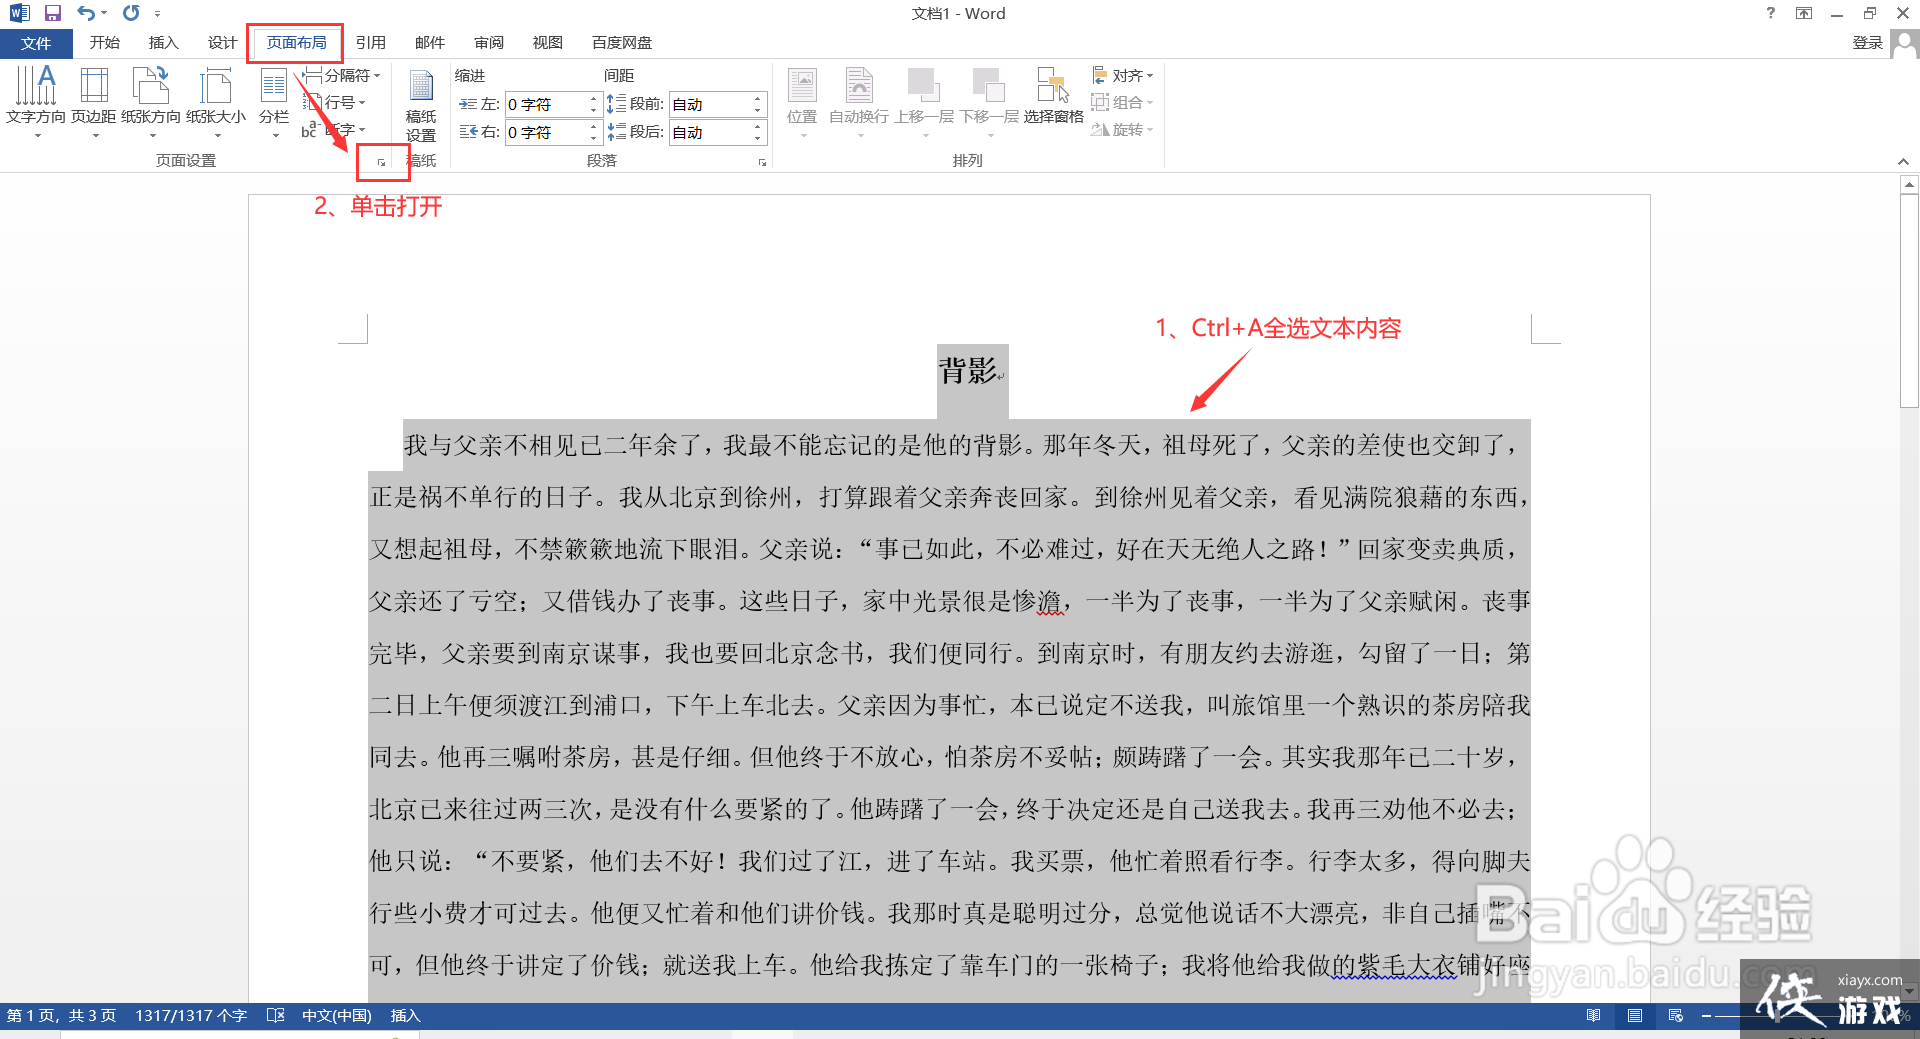Open the 页边距 margins gallery

point(94,102)
